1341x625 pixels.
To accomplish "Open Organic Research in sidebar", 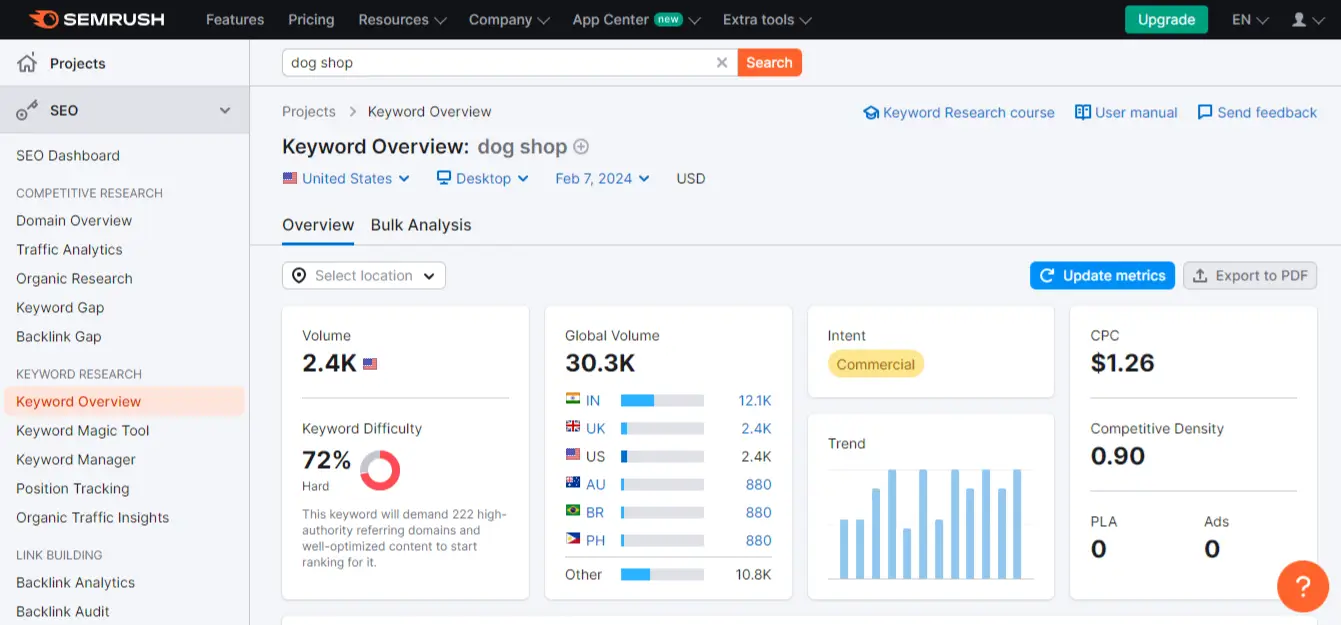I will [74, 278].
